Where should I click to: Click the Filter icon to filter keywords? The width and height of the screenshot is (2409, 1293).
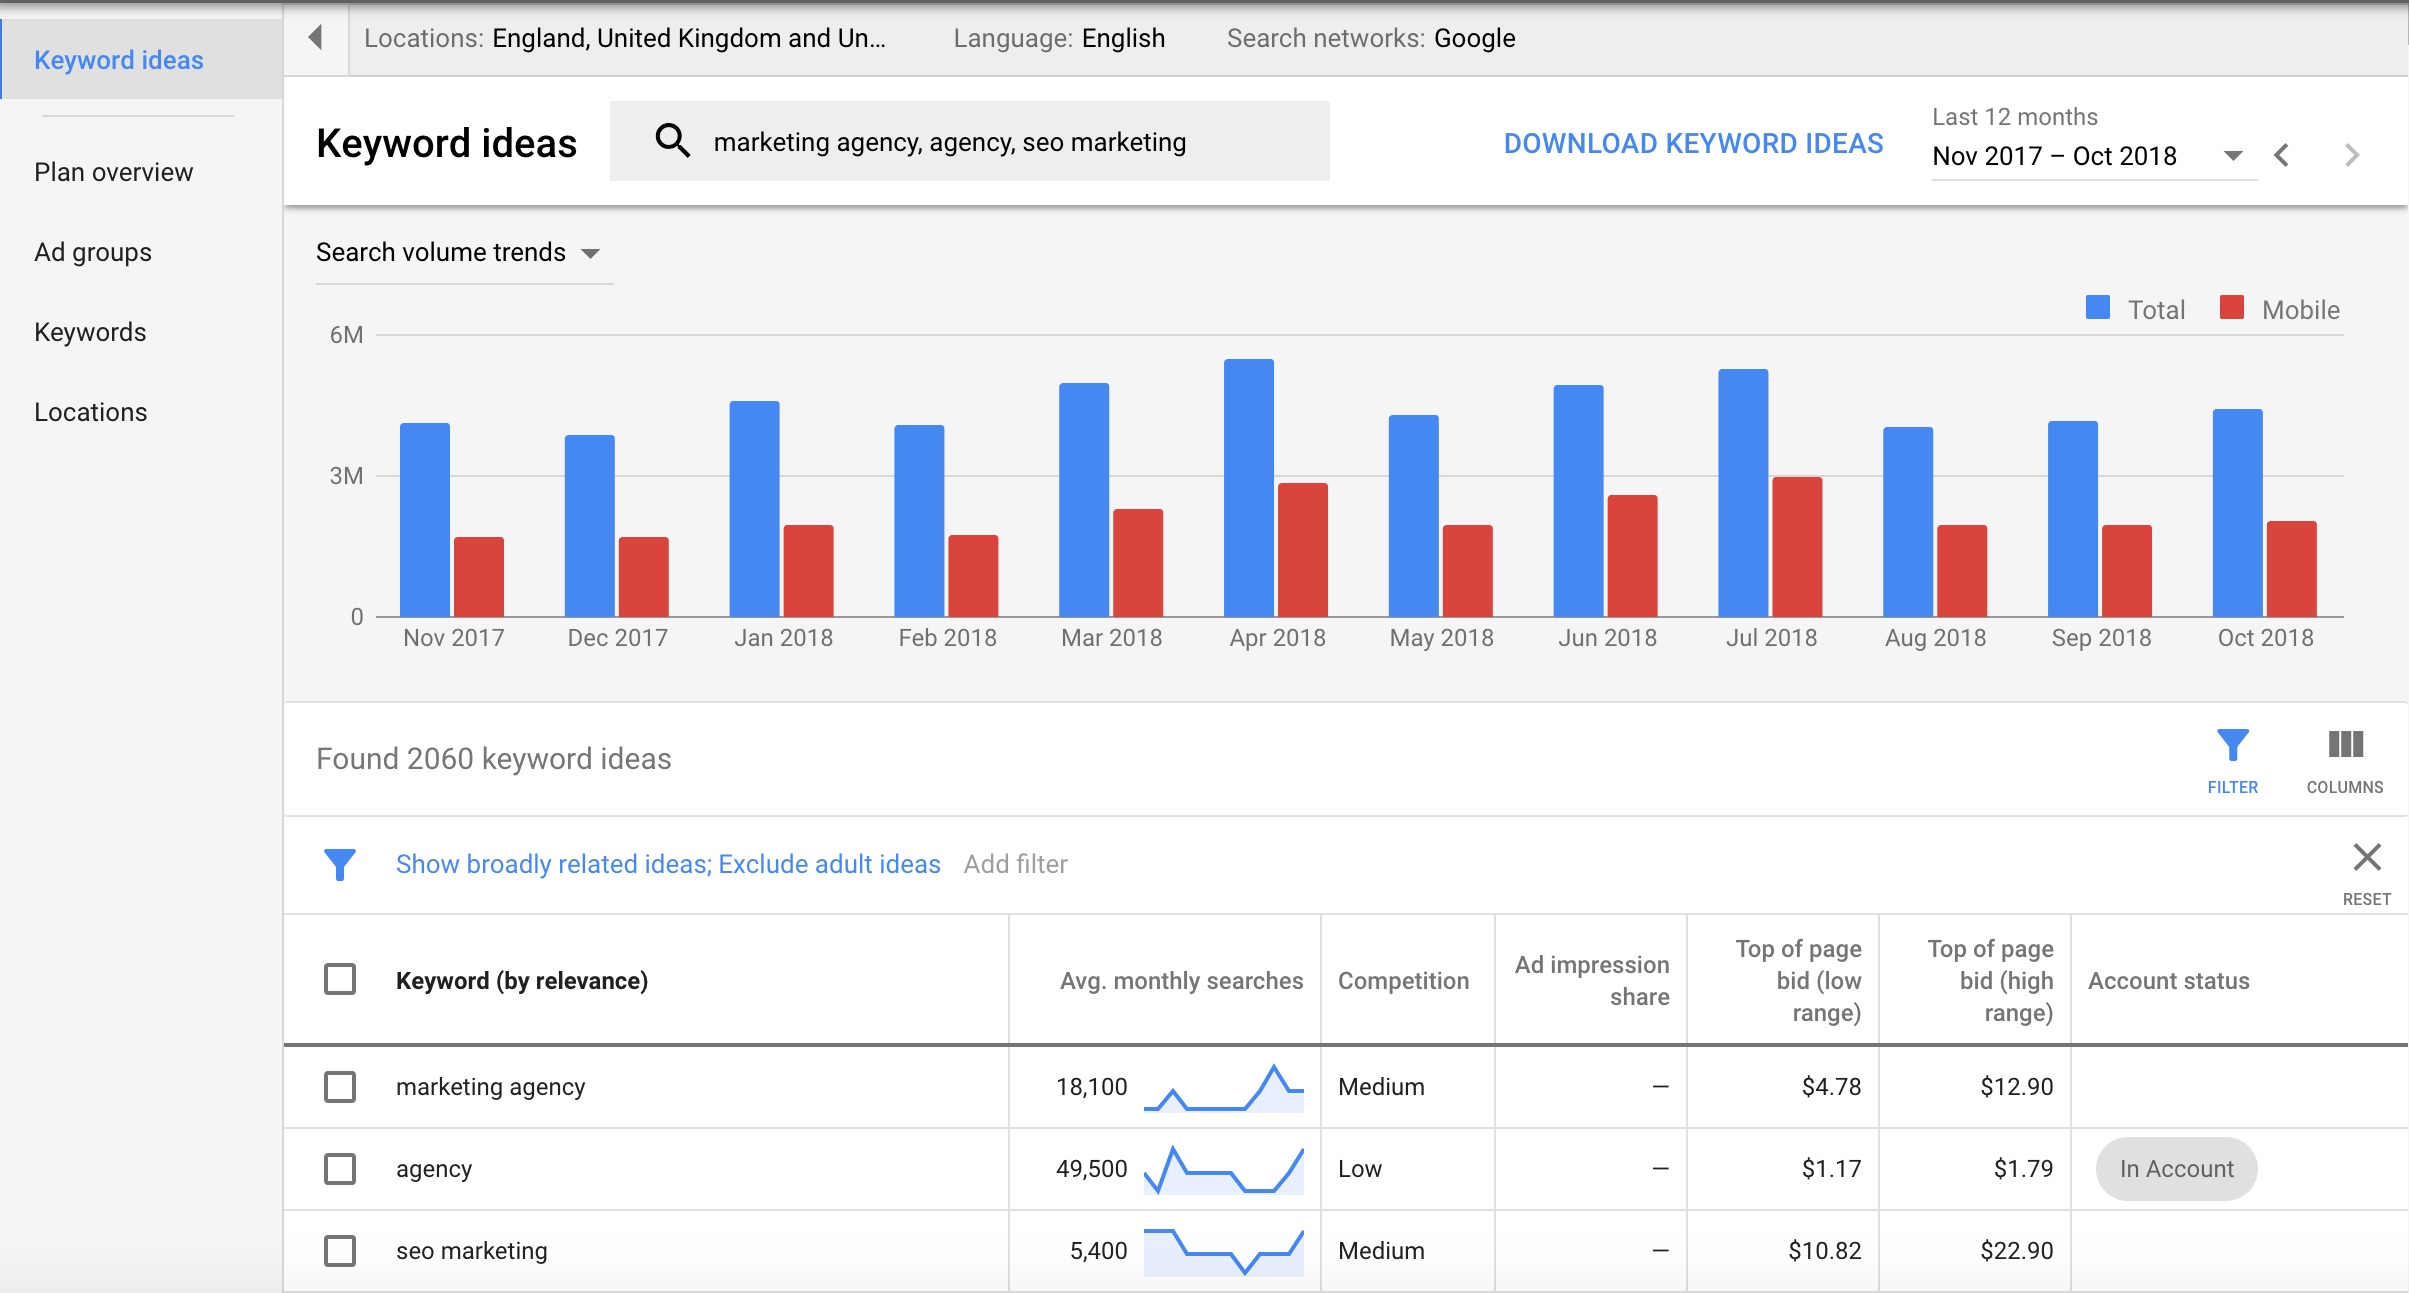pos(2232,747)
